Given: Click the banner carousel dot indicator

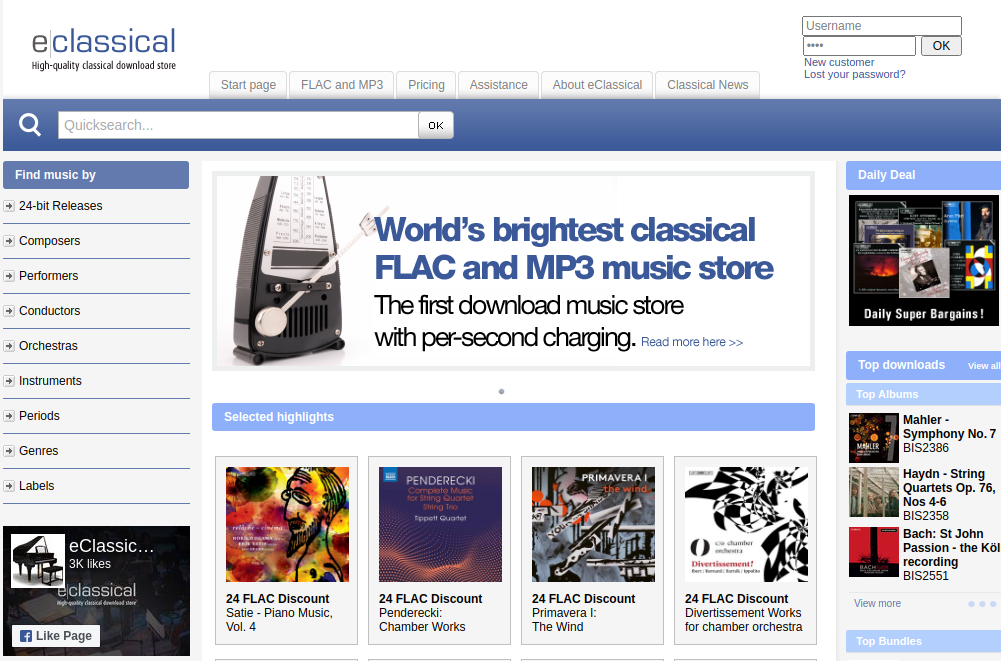Looking at the screenshot, I should point(501,391).
